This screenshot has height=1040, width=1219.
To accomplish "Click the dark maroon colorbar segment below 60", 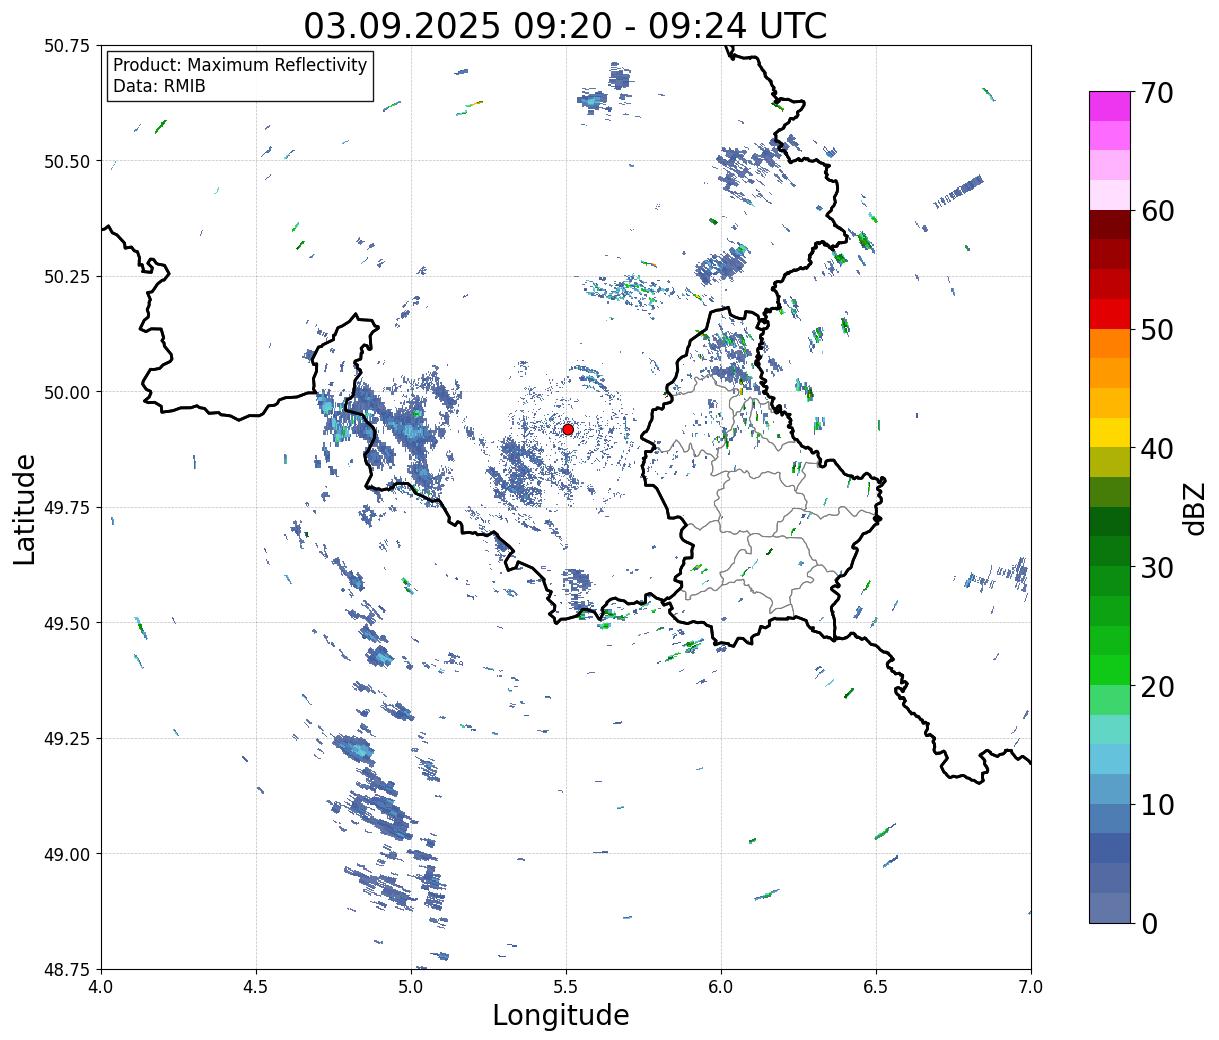I will click(1110, 225).
